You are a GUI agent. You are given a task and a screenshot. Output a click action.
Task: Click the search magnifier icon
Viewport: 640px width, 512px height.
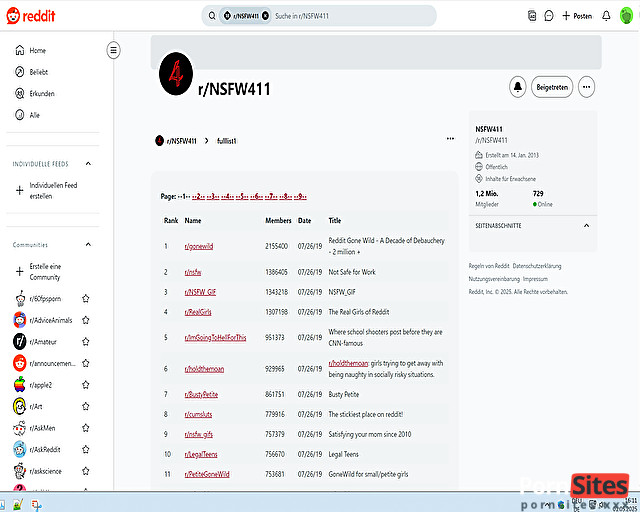pyautogui.click(x=212, y=16)
